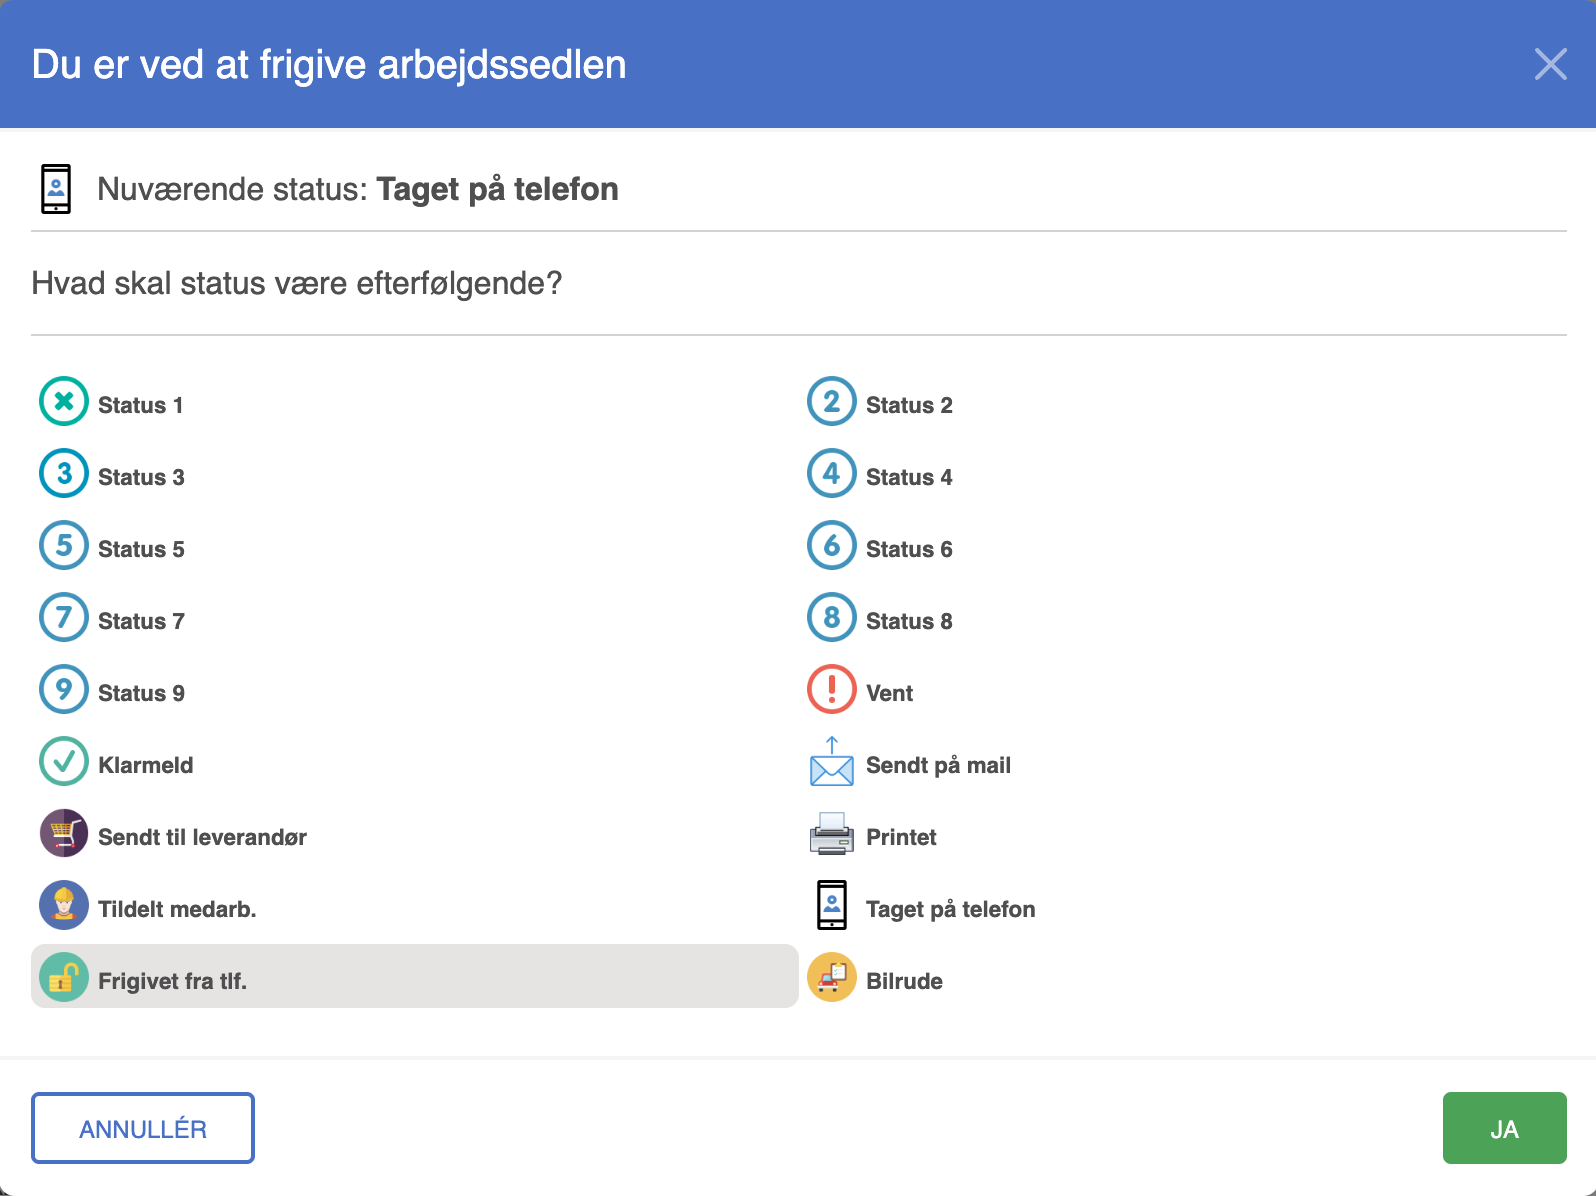Select the Tildelt medarb. label
Image resolution: width=1596 pixels, height=1196 pixels.
pos(177,909)
